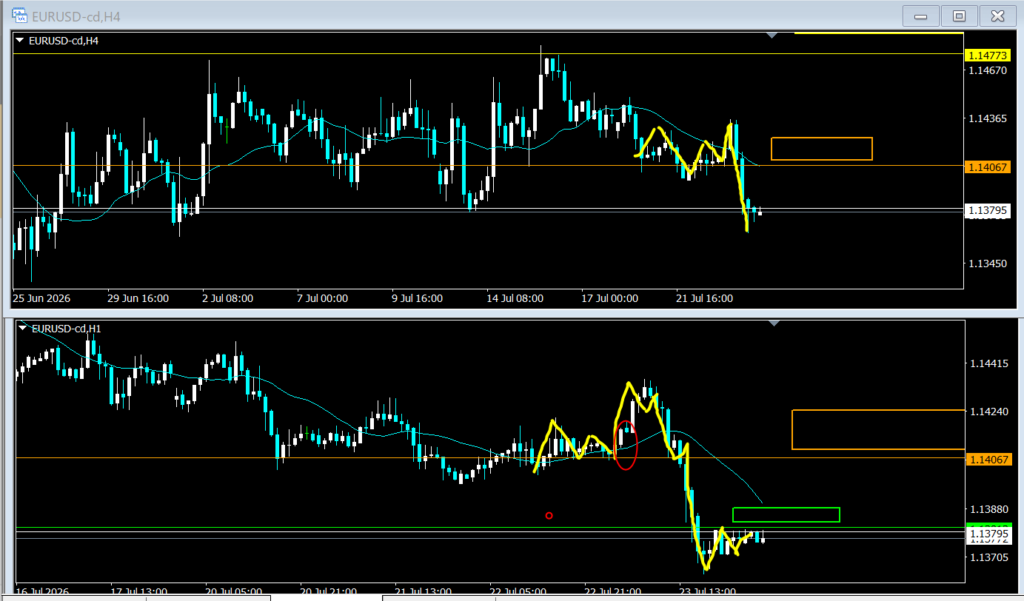Select the 1.13880 price on H1 scale
This screenshot has width=1024, height=601.
989,509
